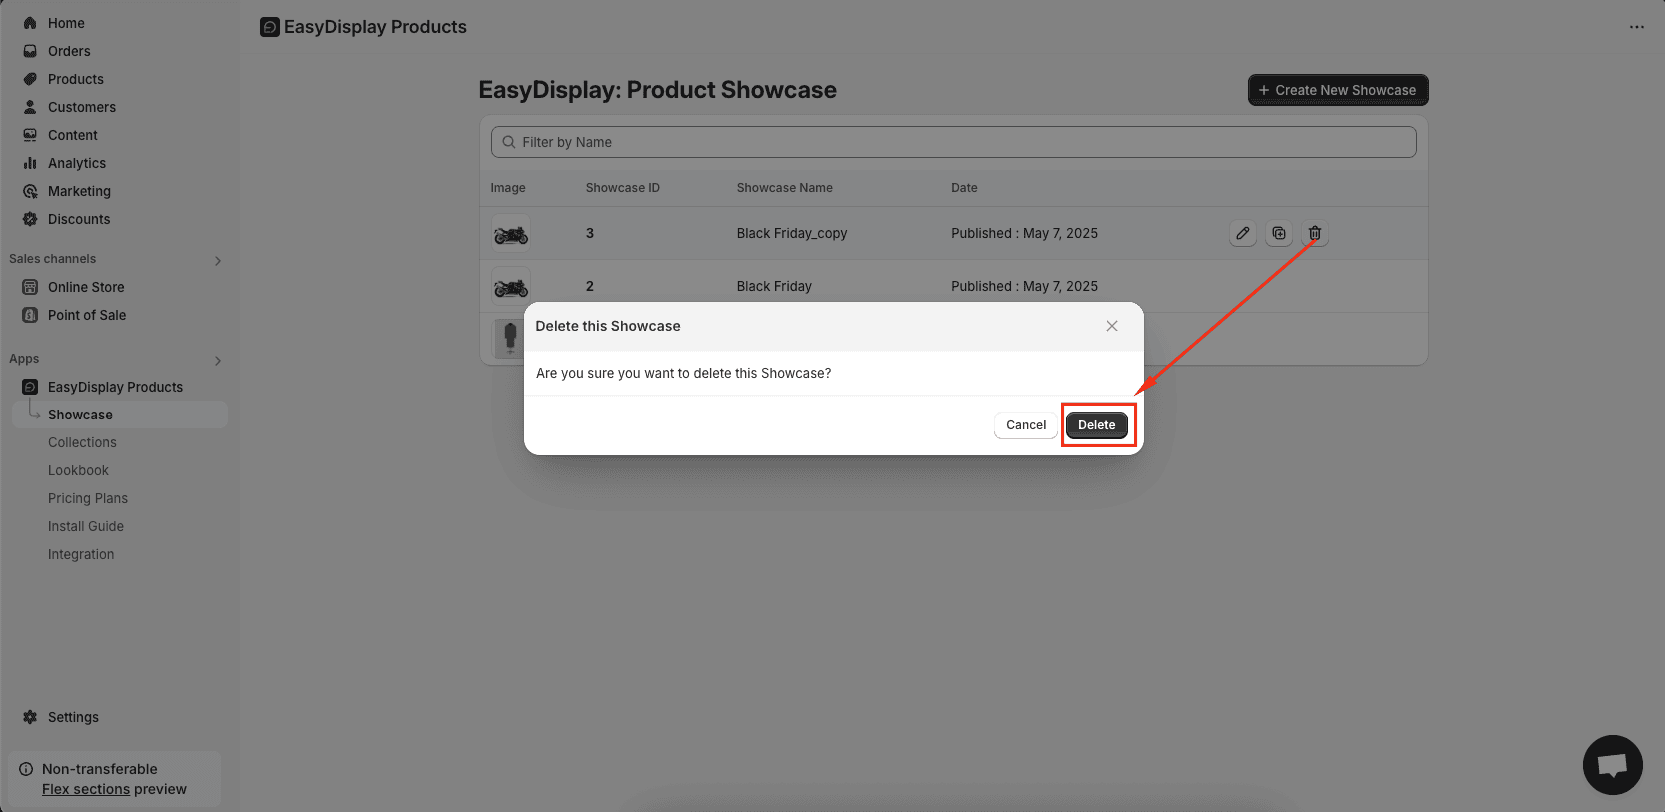Click the search magnifier icon in filter

click(x=509, y=142)
